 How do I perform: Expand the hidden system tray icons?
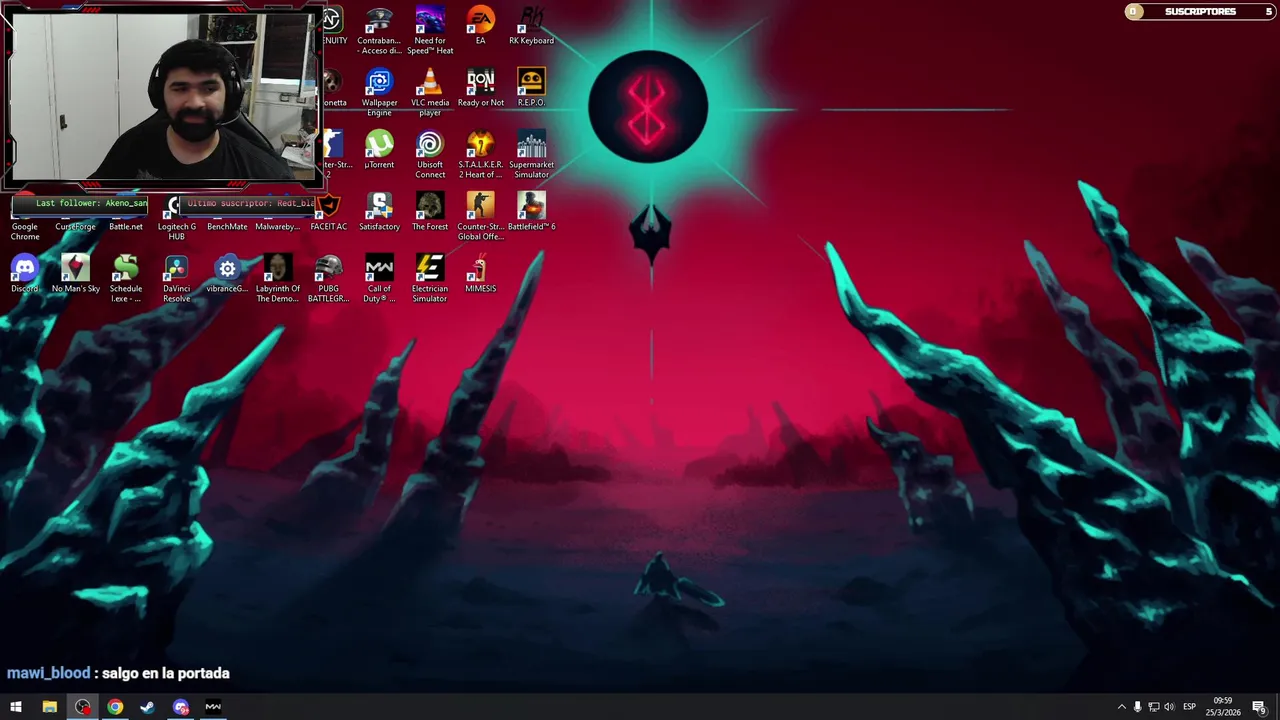pos(1121,707)
